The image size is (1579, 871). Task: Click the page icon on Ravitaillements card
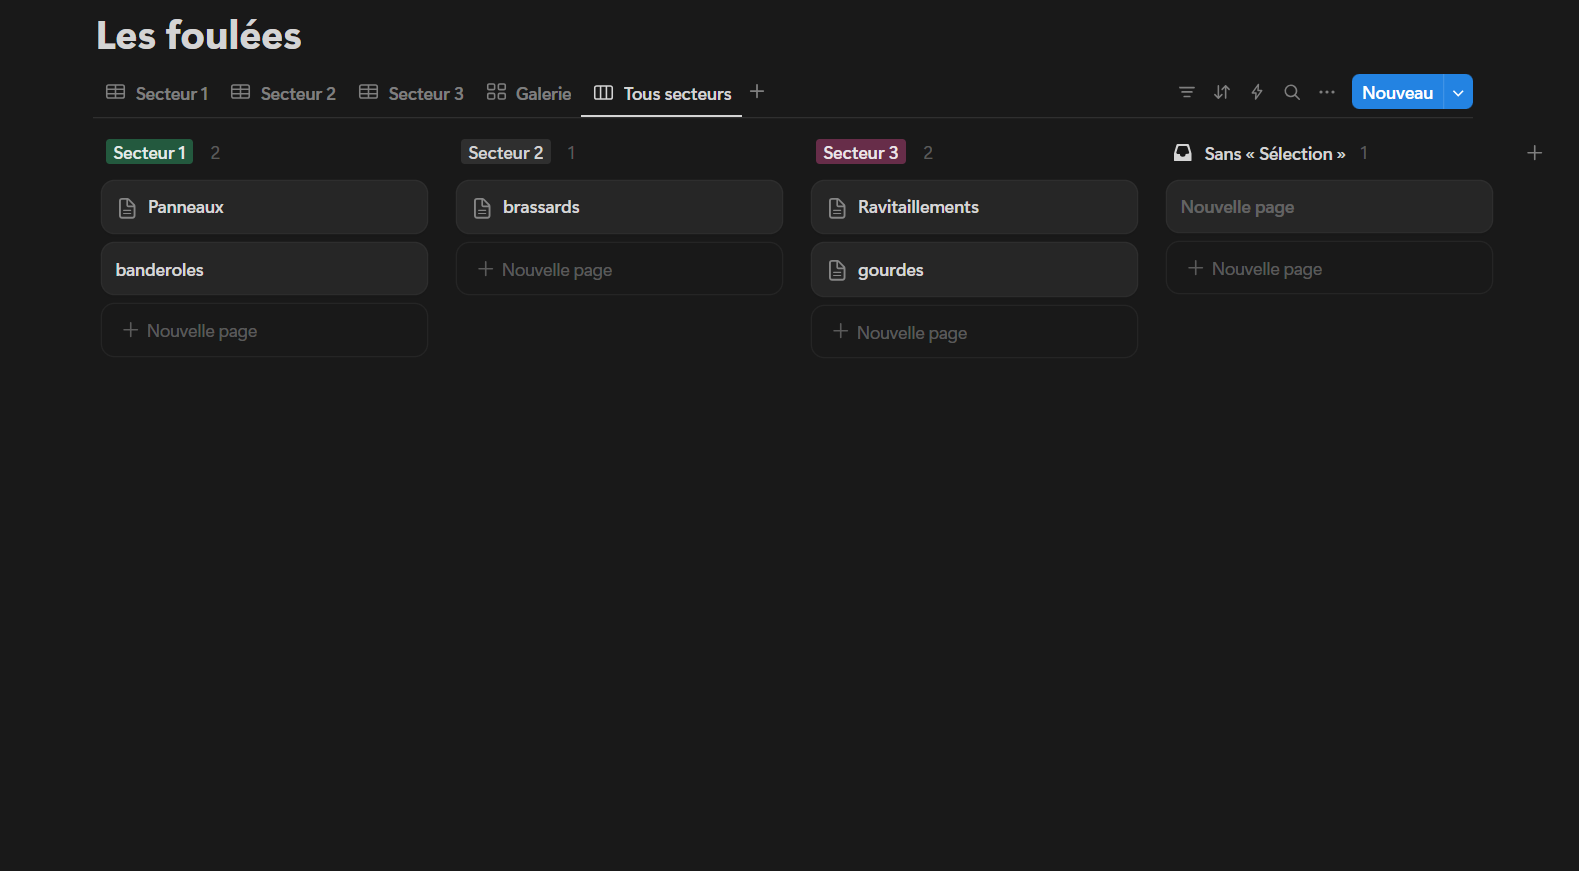[837, 208]
